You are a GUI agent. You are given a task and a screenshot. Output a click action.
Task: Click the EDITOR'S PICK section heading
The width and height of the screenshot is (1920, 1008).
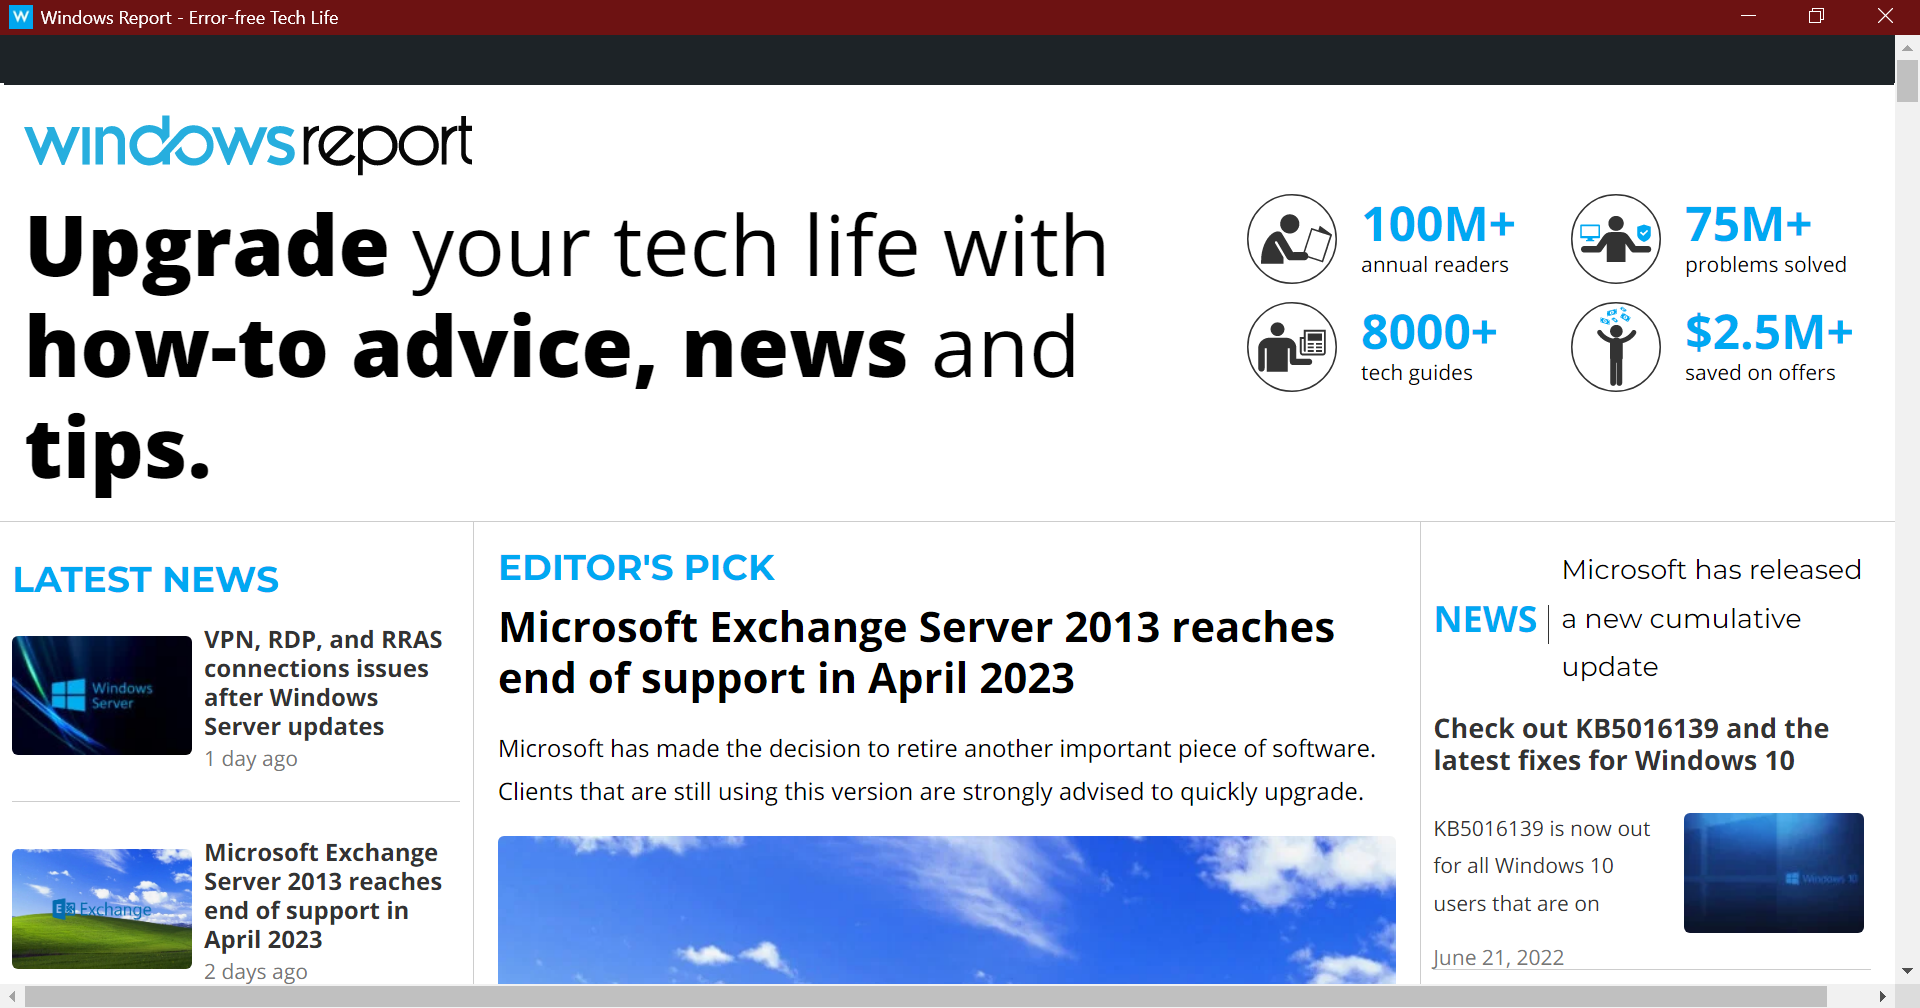pos(636,568)
